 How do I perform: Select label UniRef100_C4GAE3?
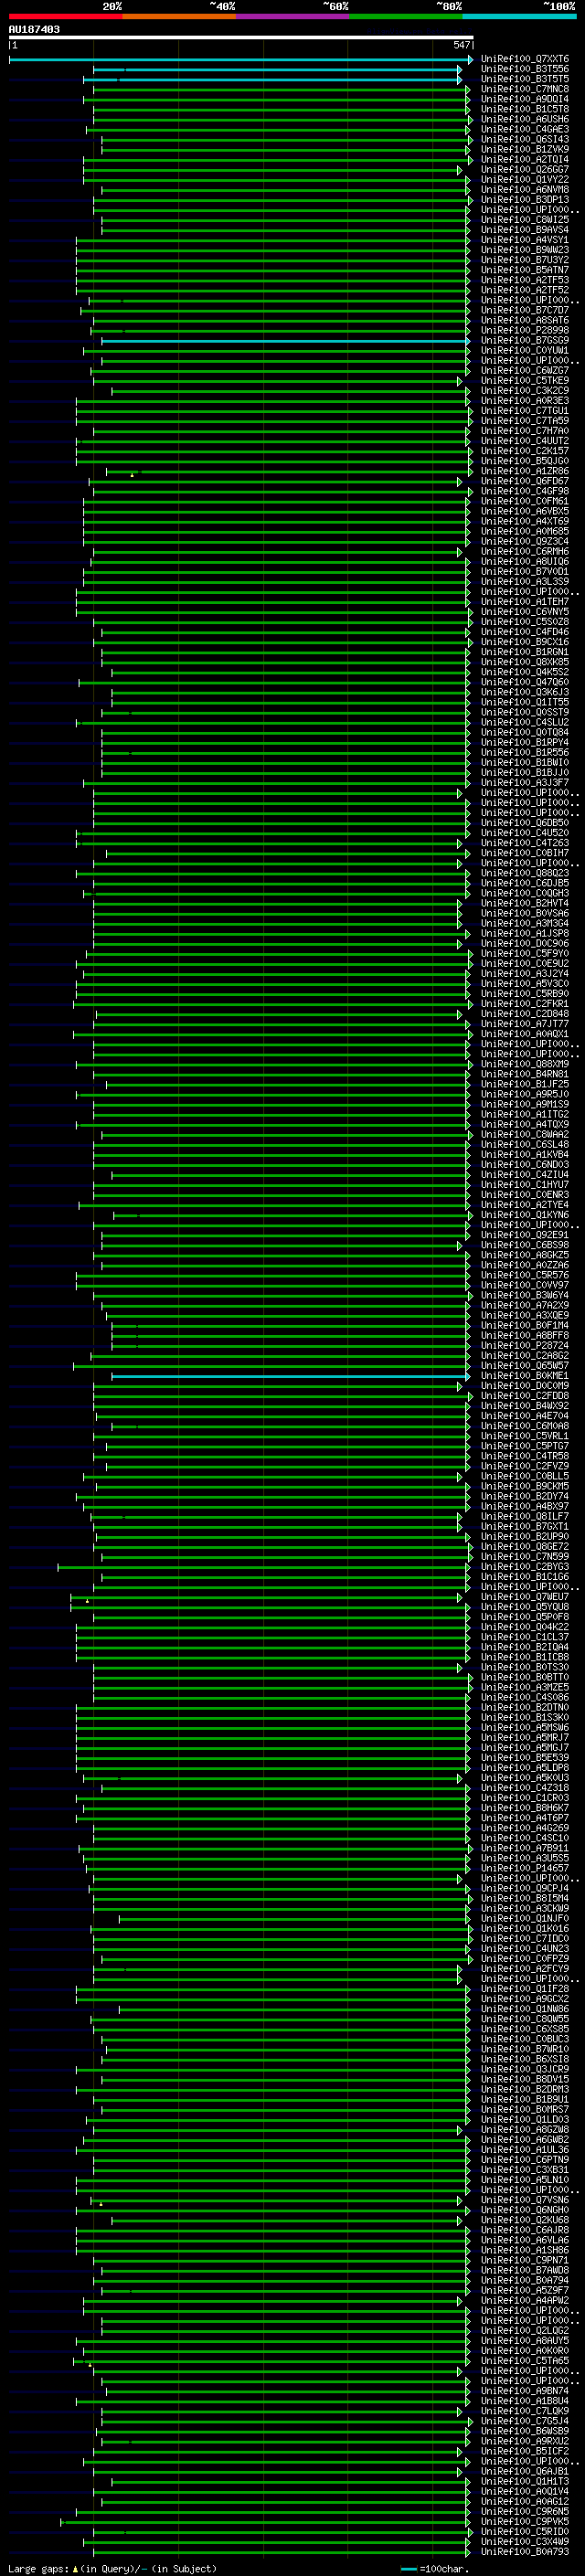525,129
